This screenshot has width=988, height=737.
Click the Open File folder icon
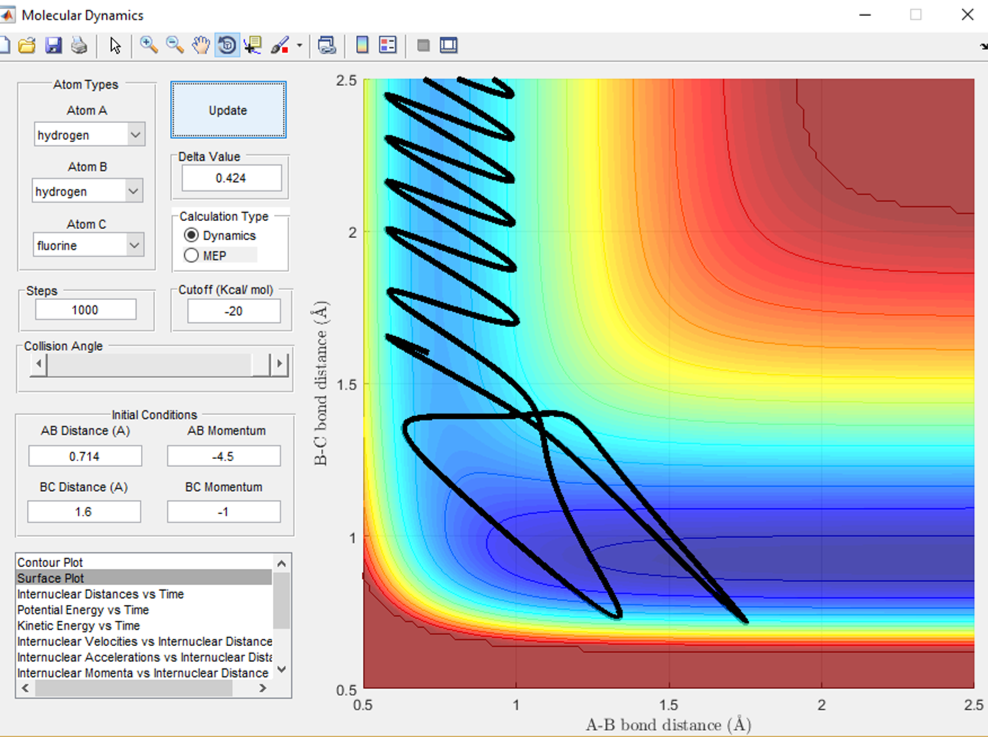[x=27, y=45]
